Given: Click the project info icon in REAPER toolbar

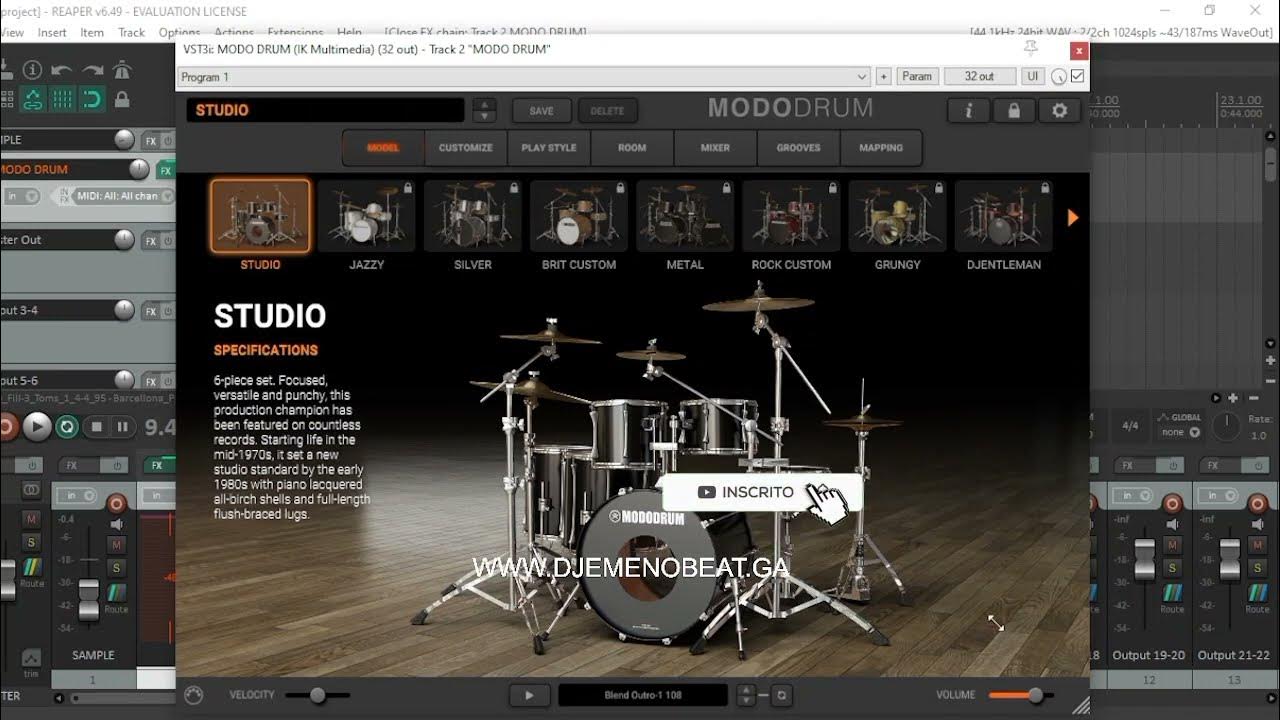Looking at the screenshot, I should (x=33, y=70).
